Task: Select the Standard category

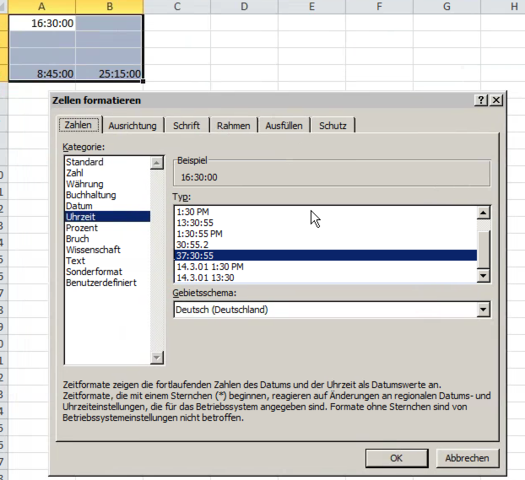Action: point(107,162)
